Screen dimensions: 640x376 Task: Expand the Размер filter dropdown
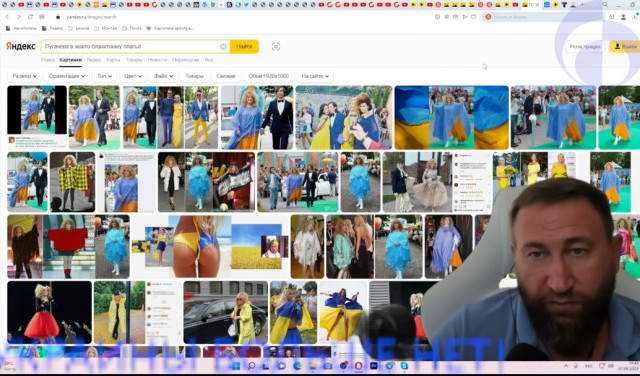24,76
